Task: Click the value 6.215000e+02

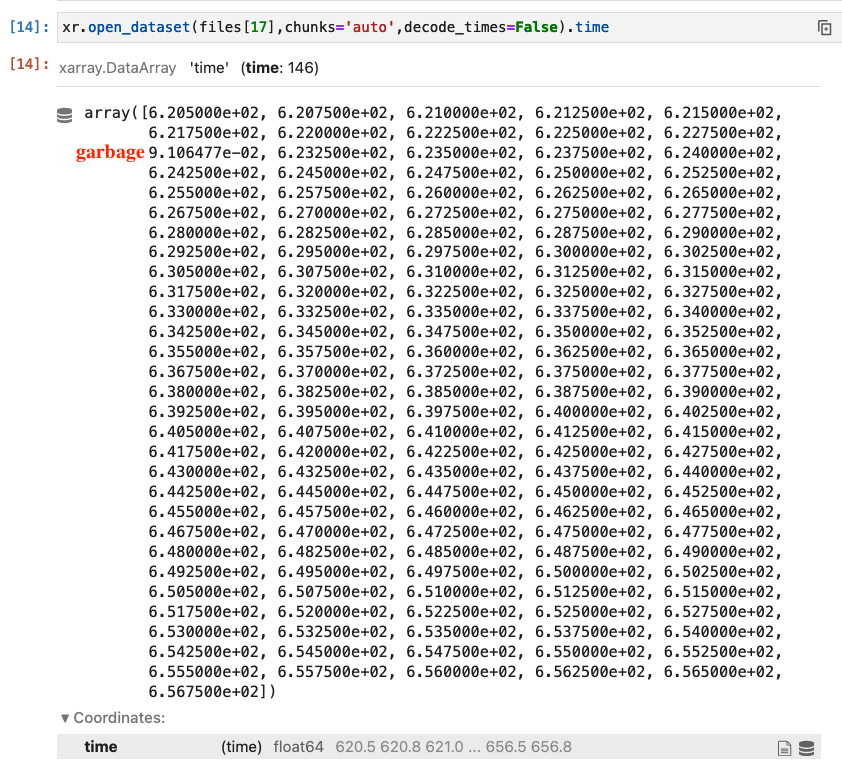Action: [x=719, y=113]
